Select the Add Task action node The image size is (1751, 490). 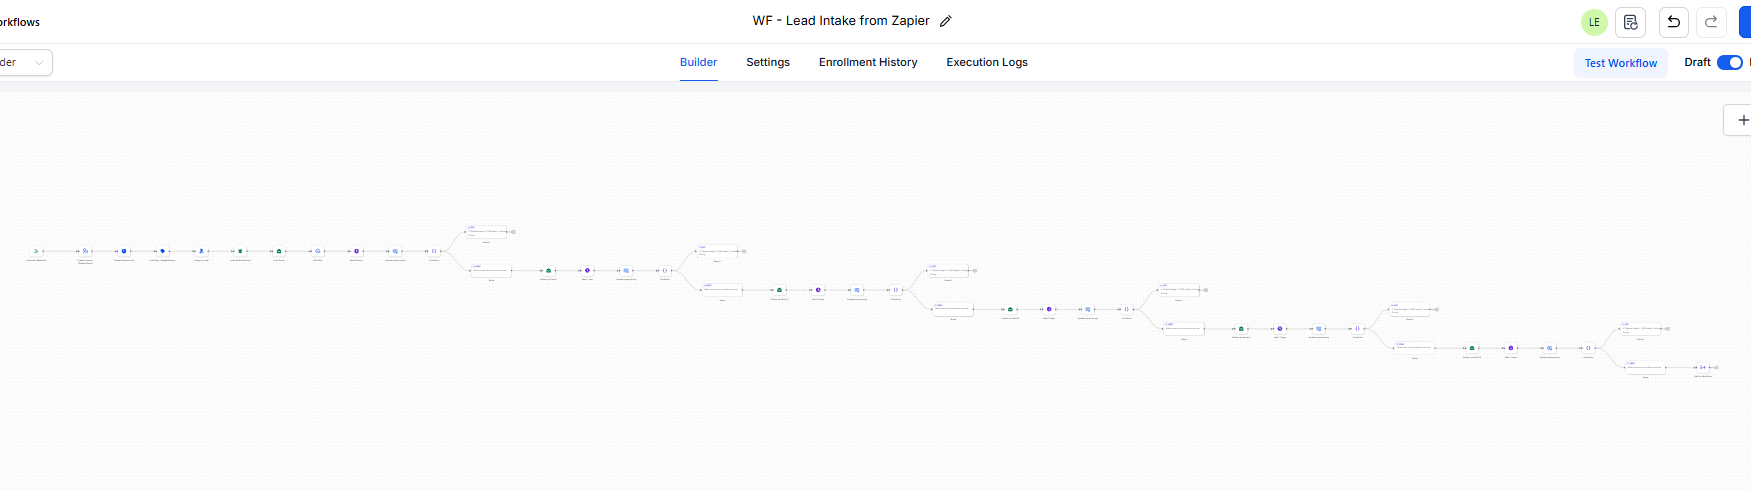tap(318, 251)
